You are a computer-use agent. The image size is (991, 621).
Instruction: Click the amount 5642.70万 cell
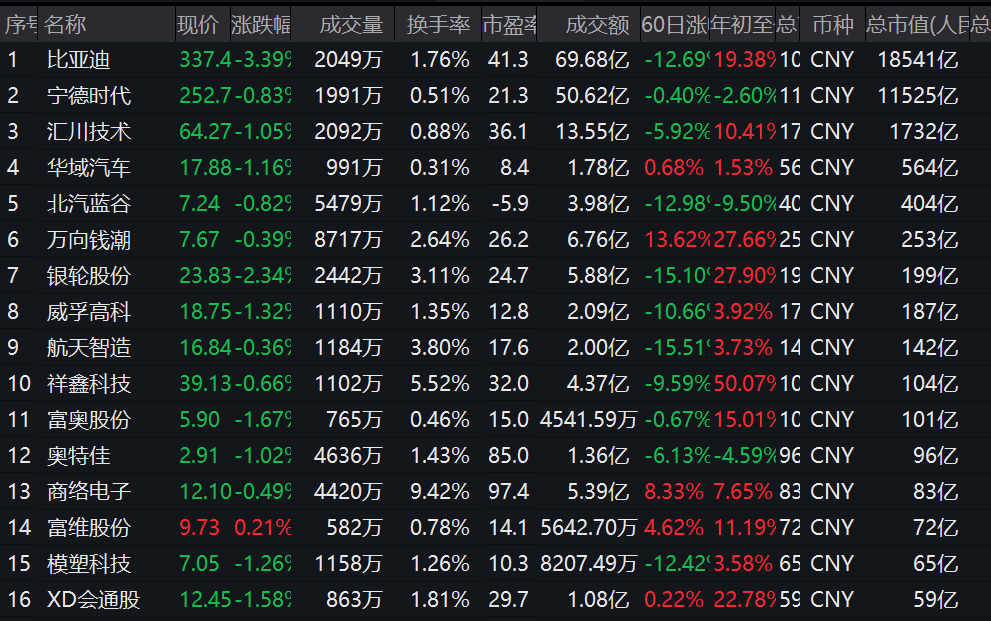588,528
